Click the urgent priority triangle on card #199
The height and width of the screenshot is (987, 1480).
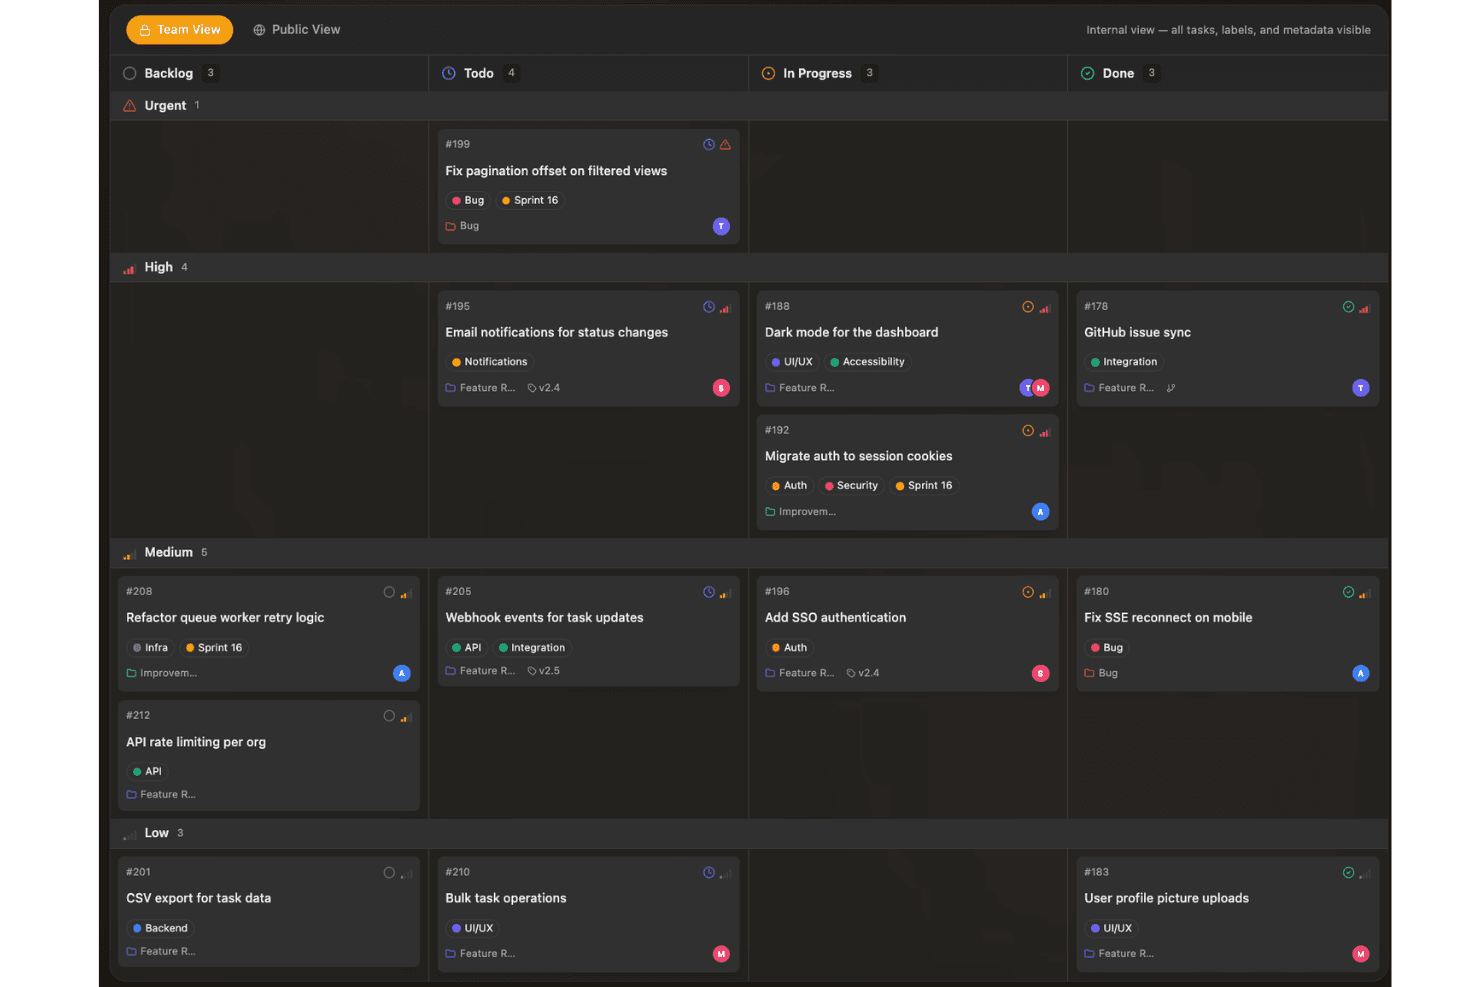pyautogui.click(x=726, y=145)
